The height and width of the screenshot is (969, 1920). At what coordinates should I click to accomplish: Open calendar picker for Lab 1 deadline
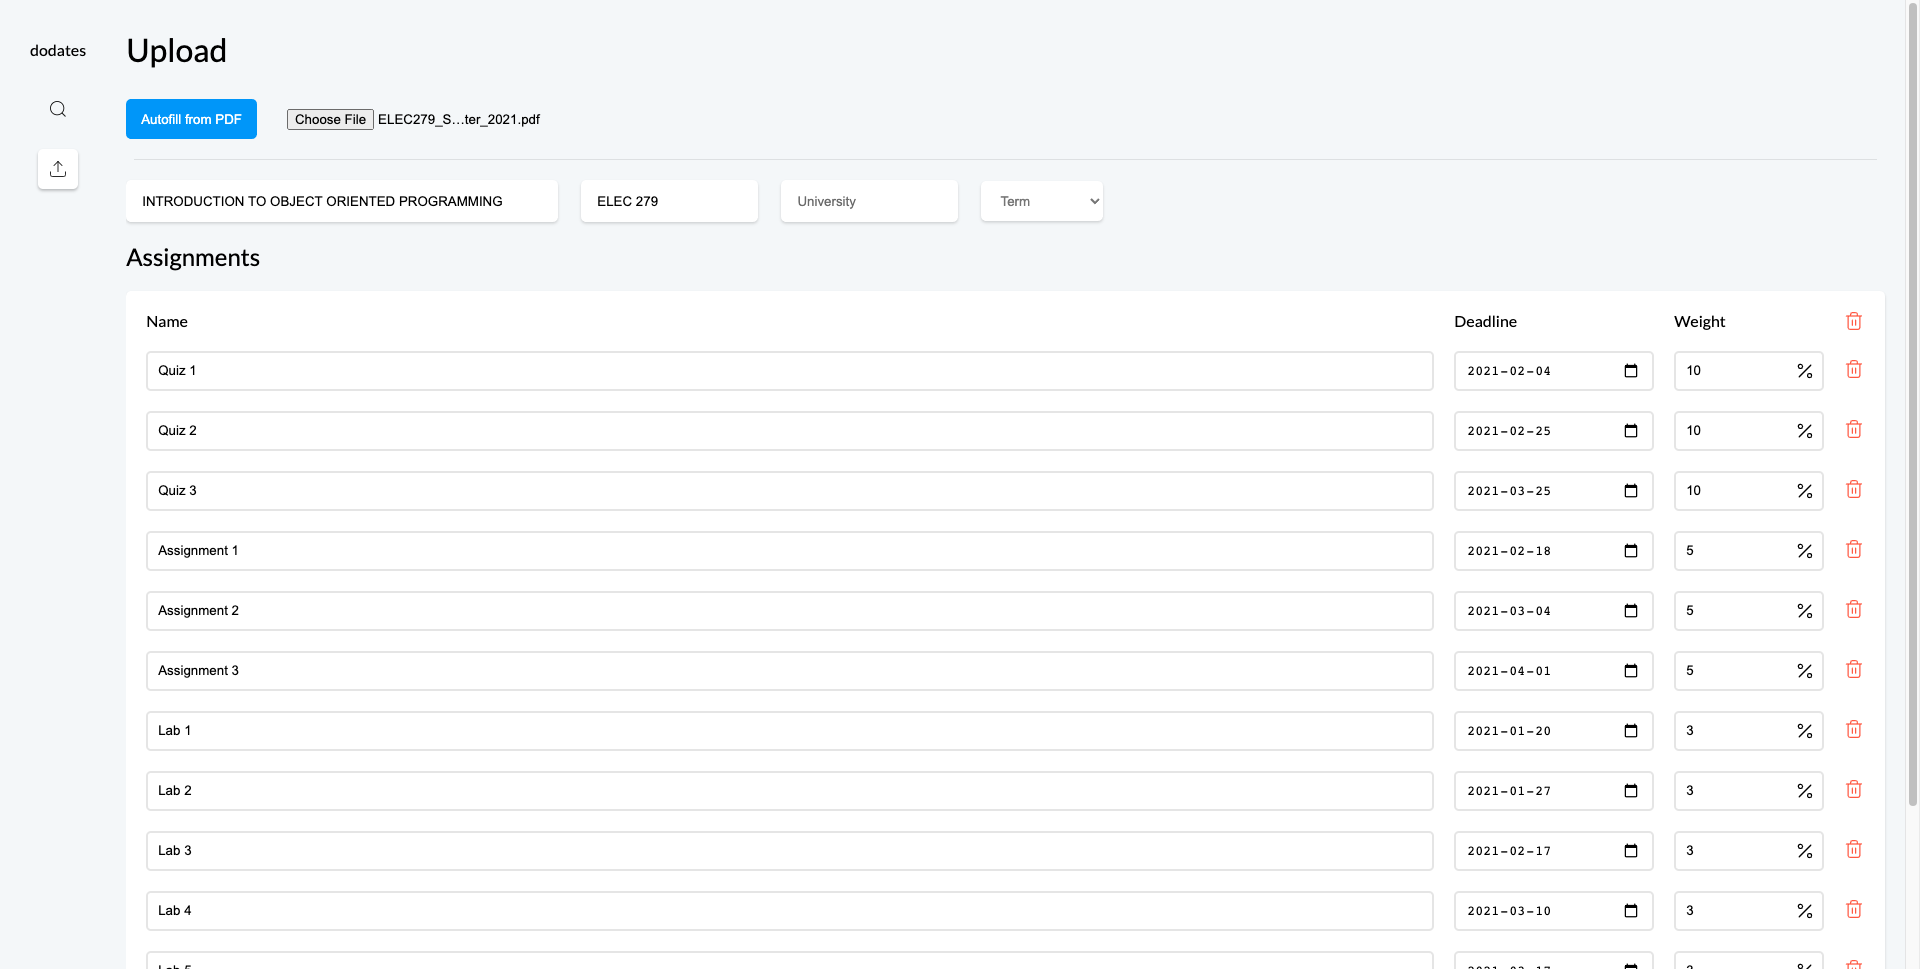coord(1631,731)
